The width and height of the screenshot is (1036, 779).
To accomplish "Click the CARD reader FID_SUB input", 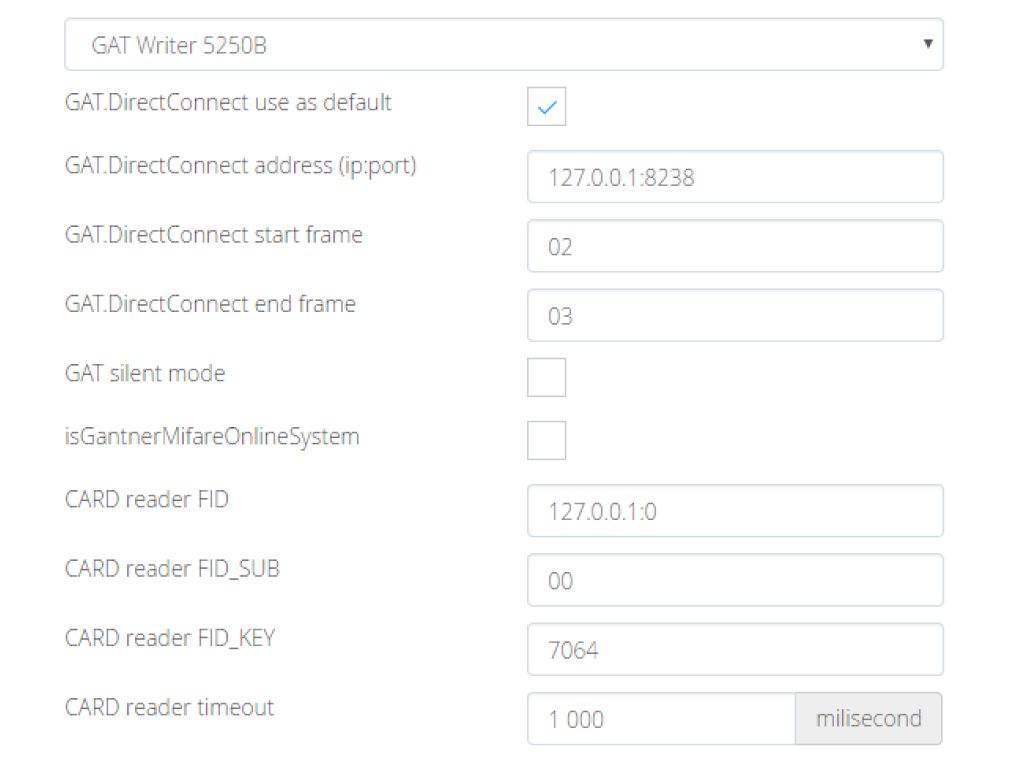I will click(735, 580).
